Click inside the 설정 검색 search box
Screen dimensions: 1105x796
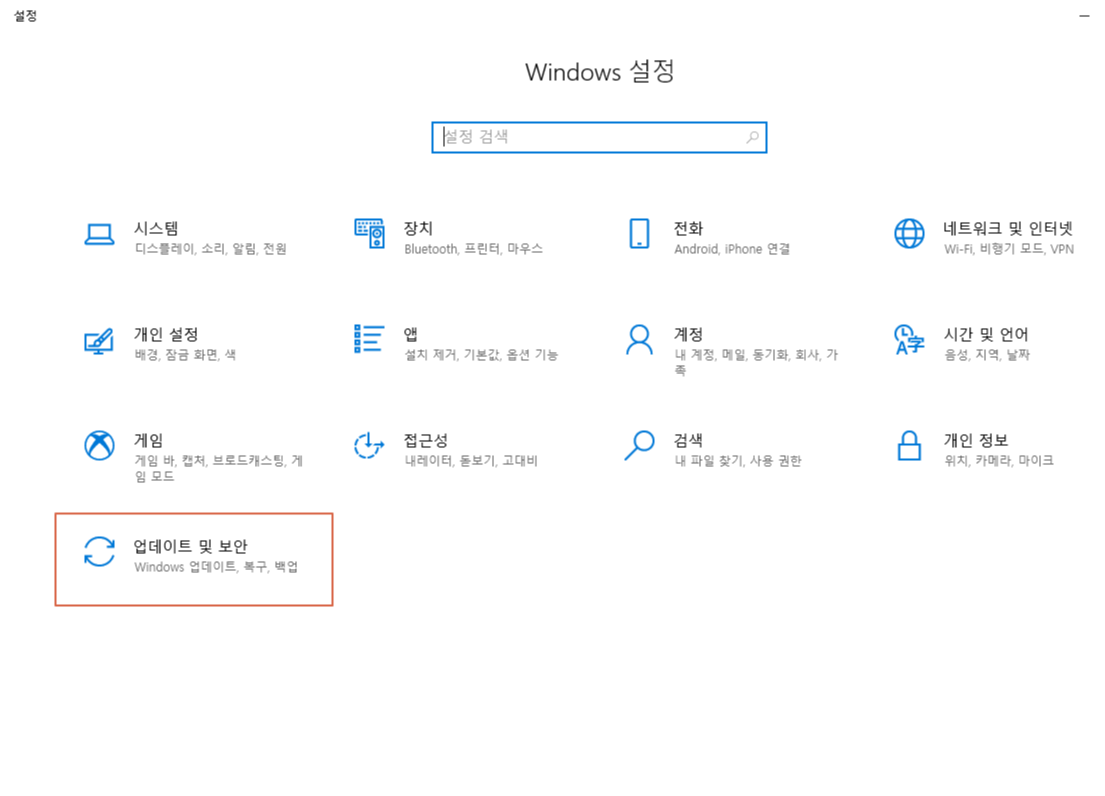pos(580,137)
